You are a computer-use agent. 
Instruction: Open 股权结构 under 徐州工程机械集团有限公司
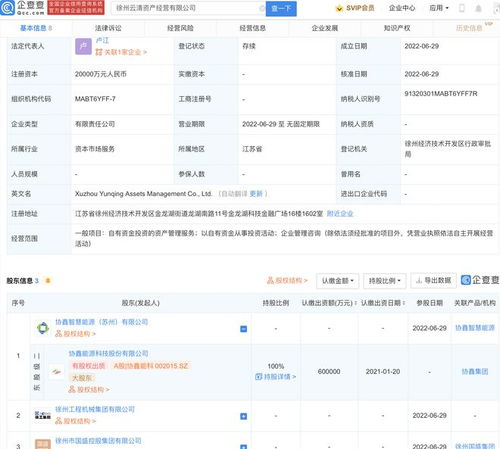tap(75, 421)
